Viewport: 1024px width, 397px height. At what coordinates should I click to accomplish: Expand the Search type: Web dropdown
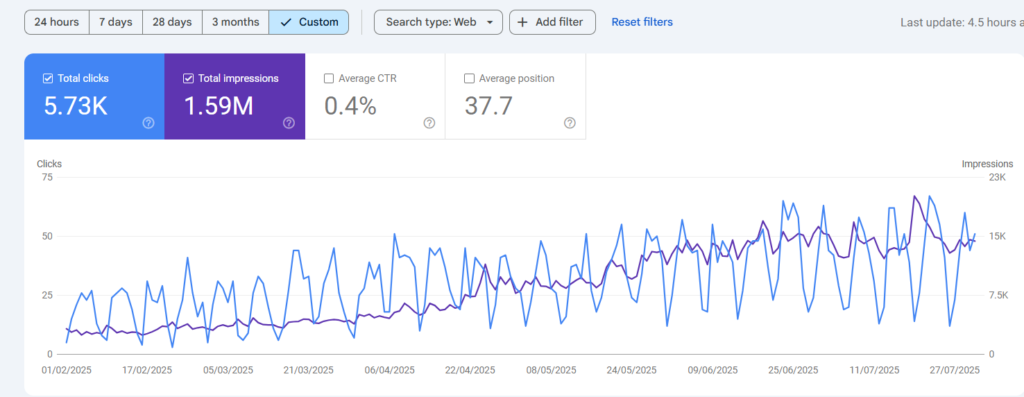438,22
